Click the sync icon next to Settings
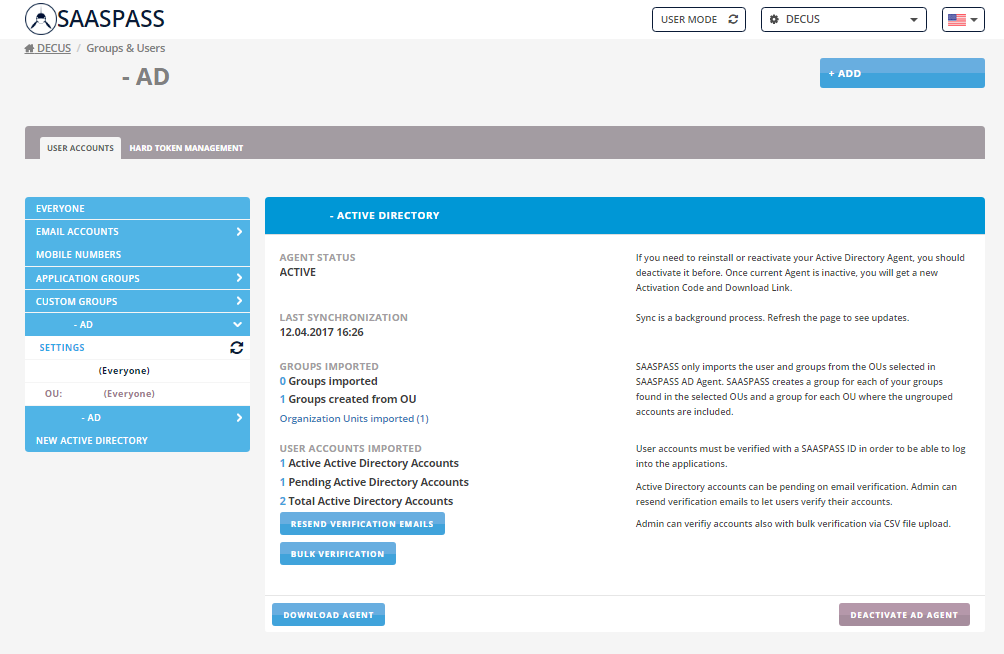The width and height of the screenshot is (1004, 654). point(237,348)
